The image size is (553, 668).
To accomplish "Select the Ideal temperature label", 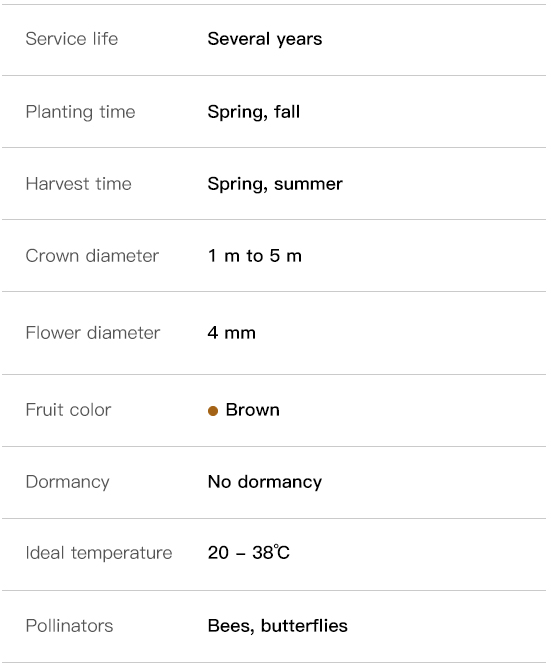I will click(99, 553).
